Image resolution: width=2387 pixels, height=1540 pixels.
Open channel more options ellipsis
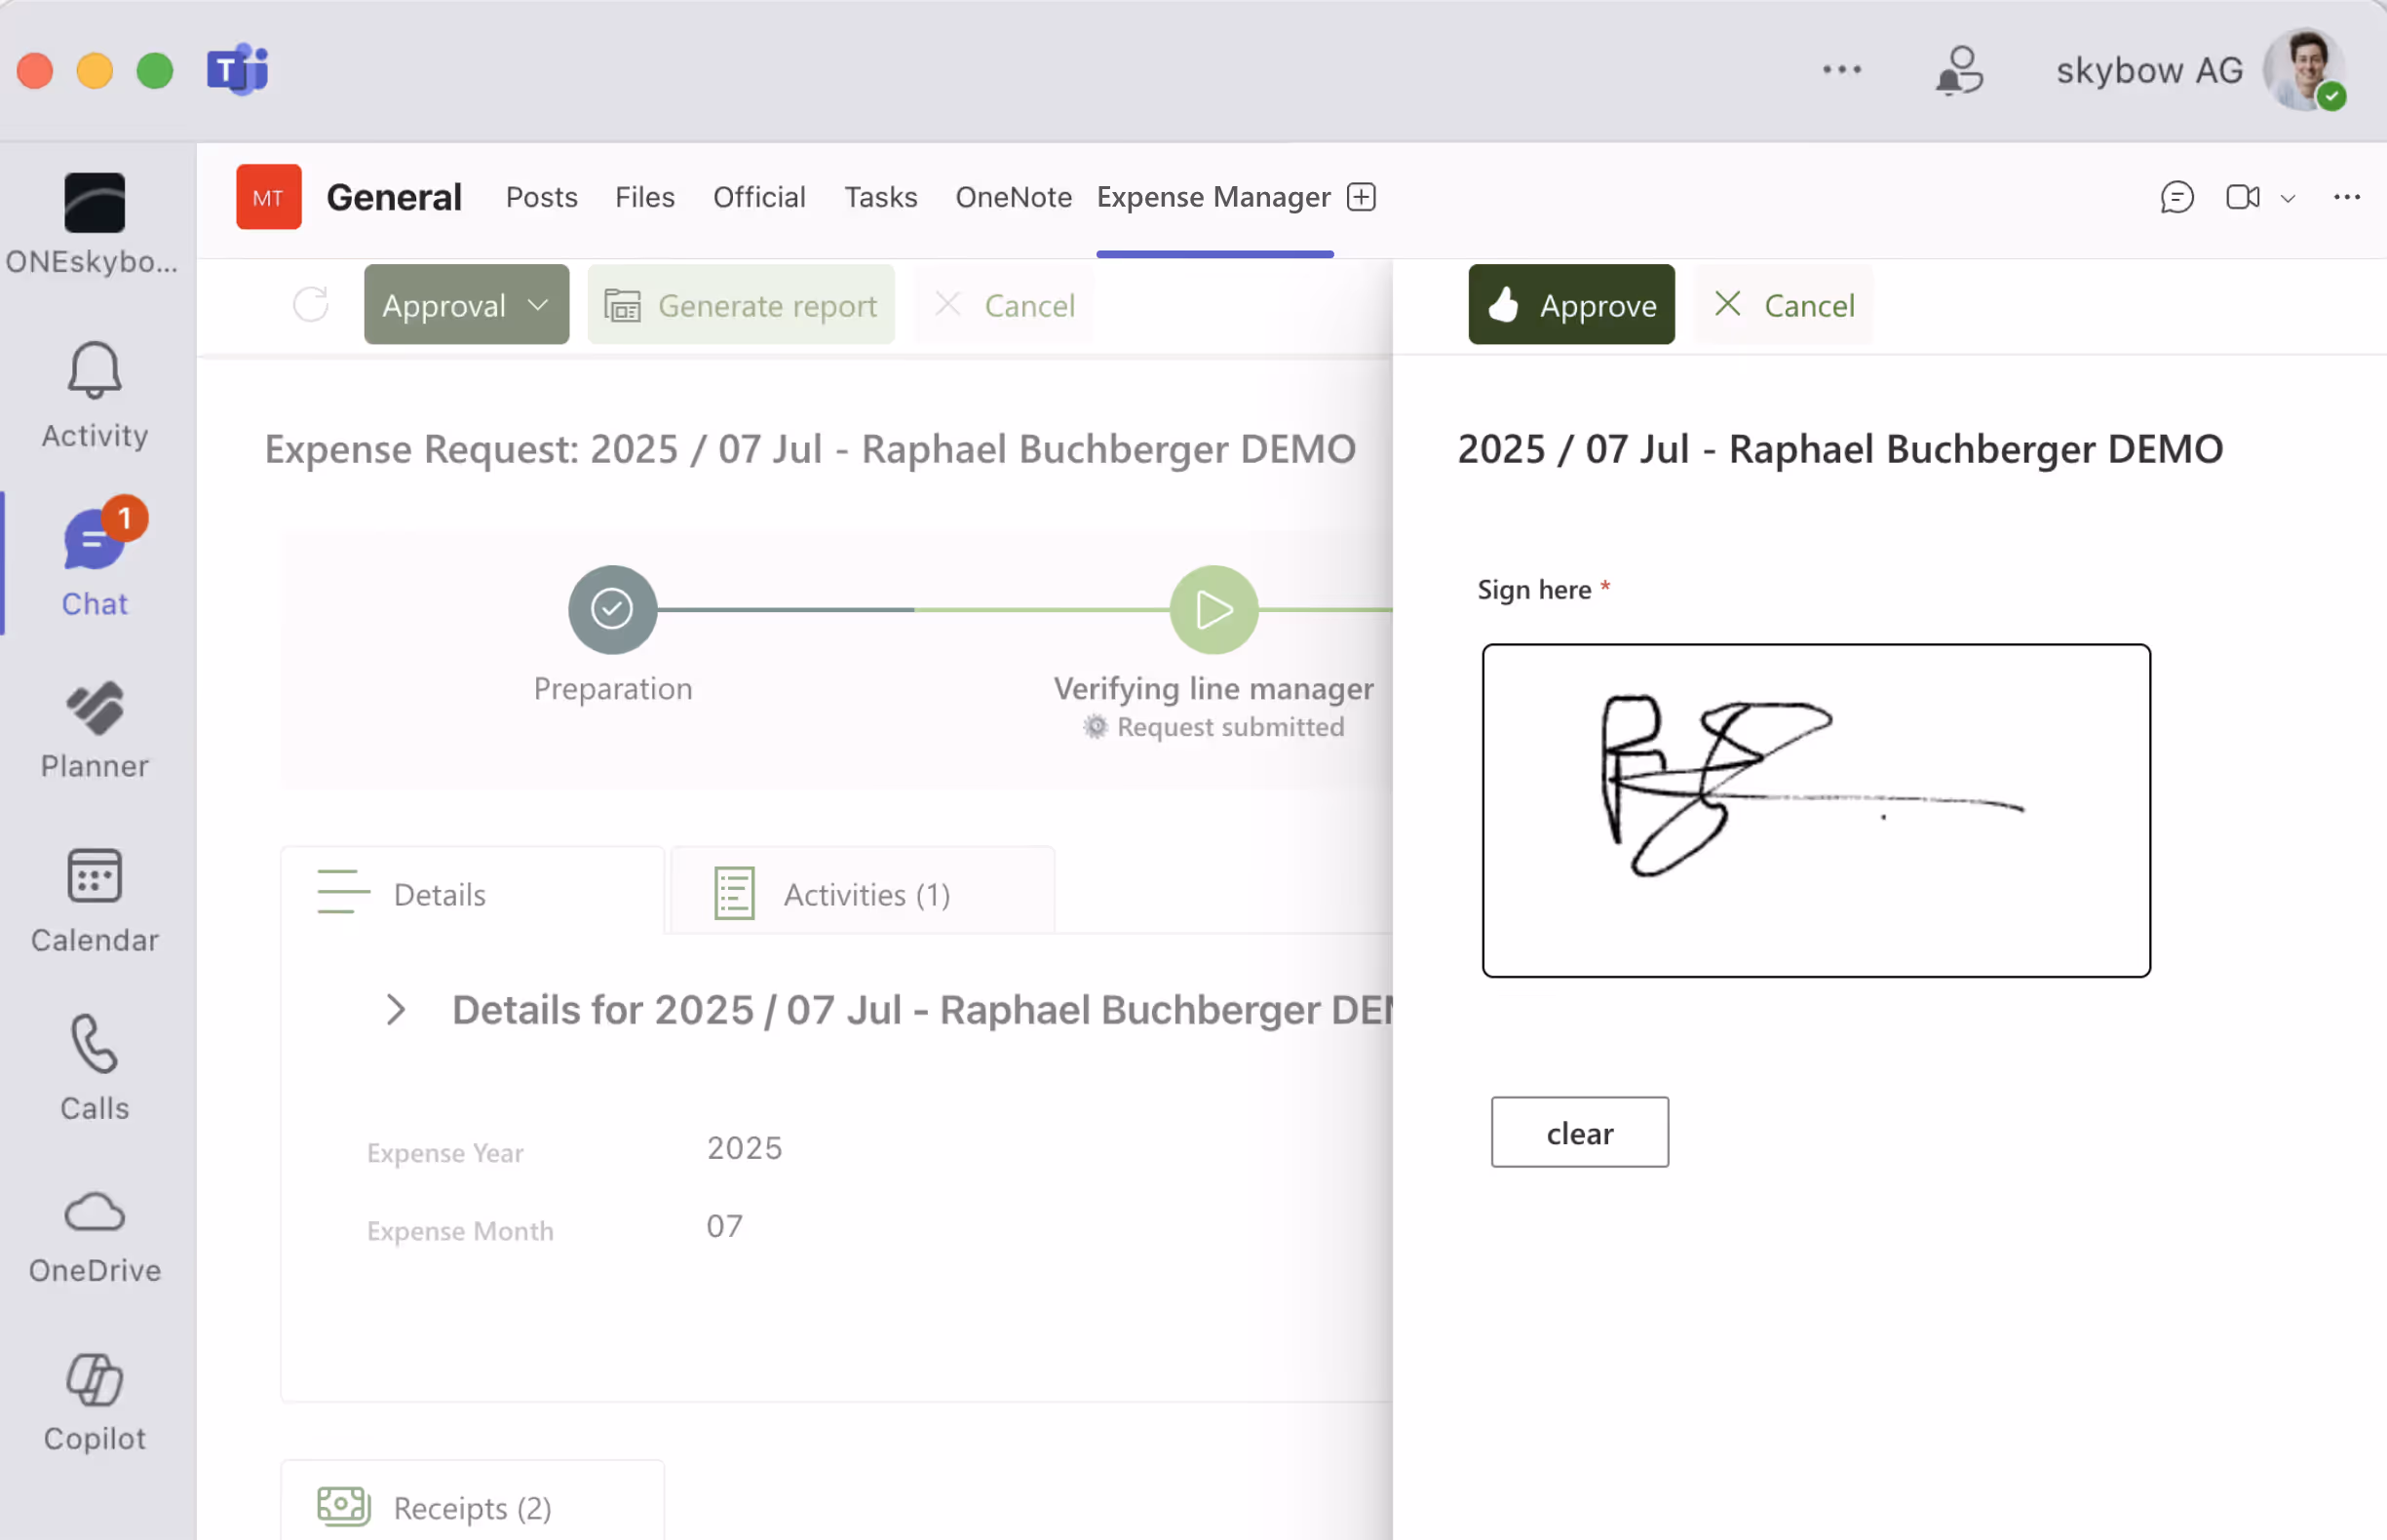2346,197
